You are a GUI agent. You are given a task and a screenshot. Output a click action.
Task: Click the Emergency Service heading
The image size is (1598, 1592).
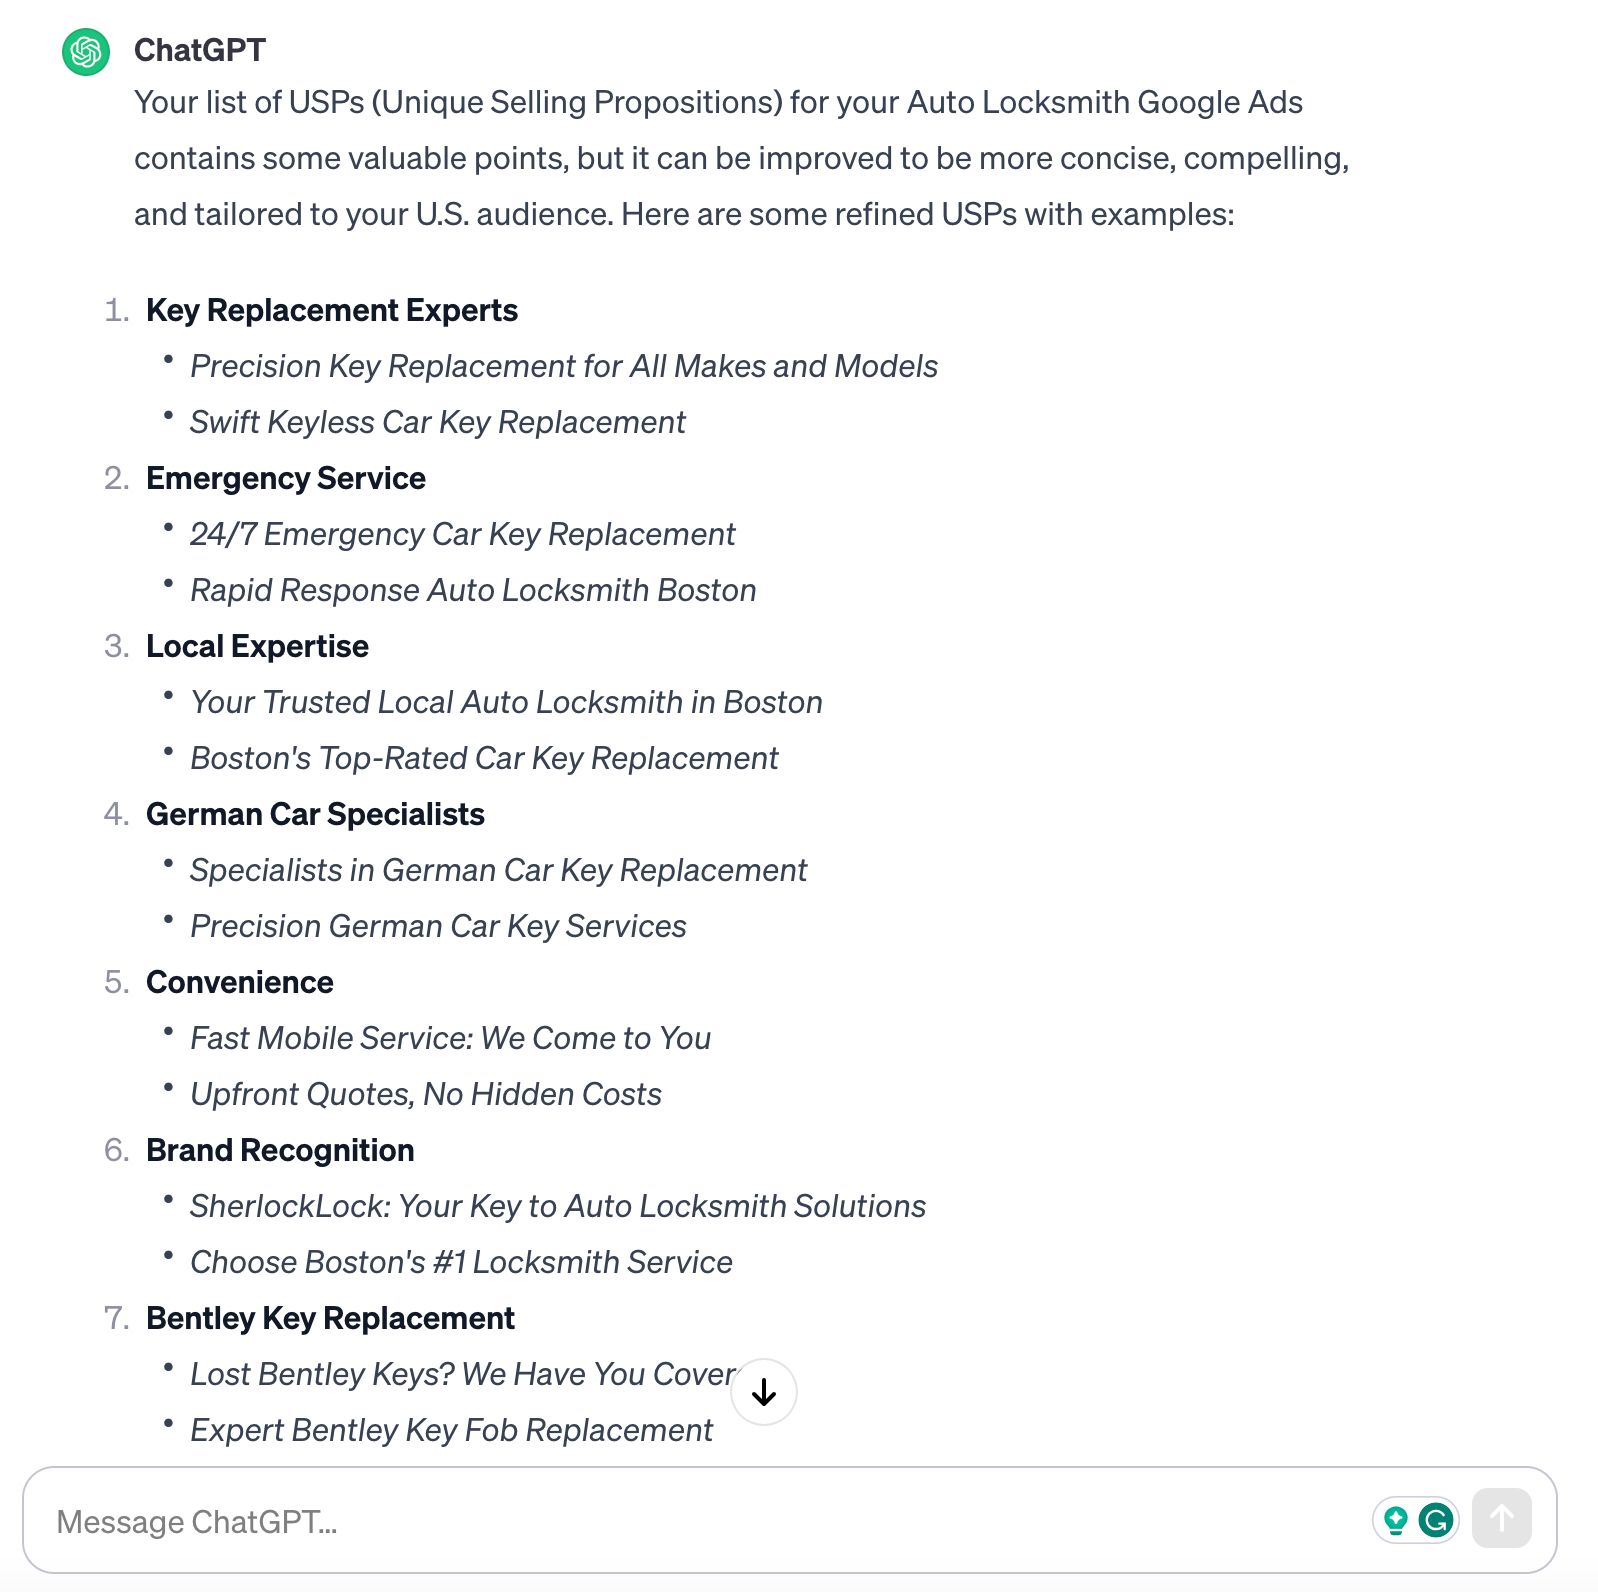click(x=286, y=479)
